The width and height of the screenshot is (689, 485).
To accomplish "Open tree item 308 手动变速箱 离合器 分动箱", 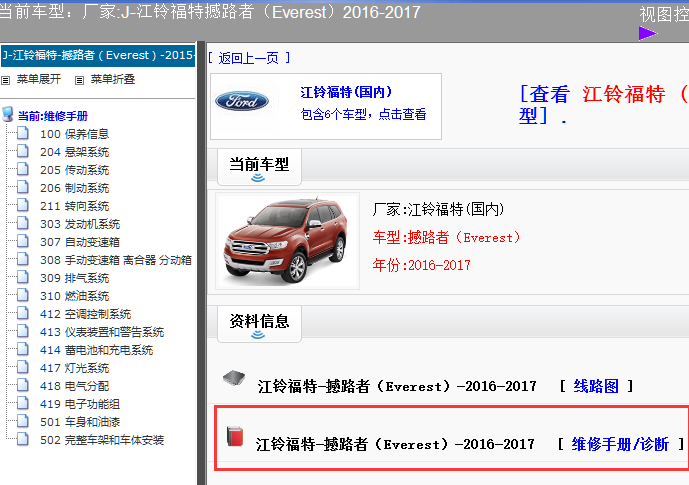I will coord(116,260).
